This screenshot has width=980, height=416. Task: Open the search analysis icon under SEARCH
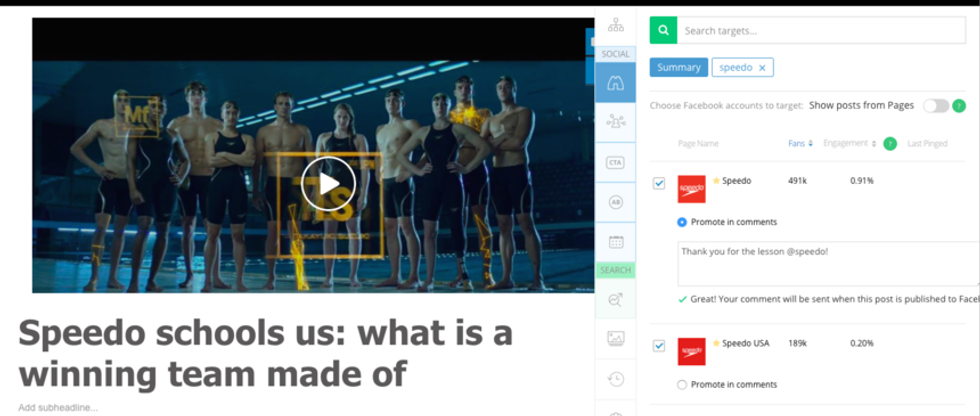616,299
